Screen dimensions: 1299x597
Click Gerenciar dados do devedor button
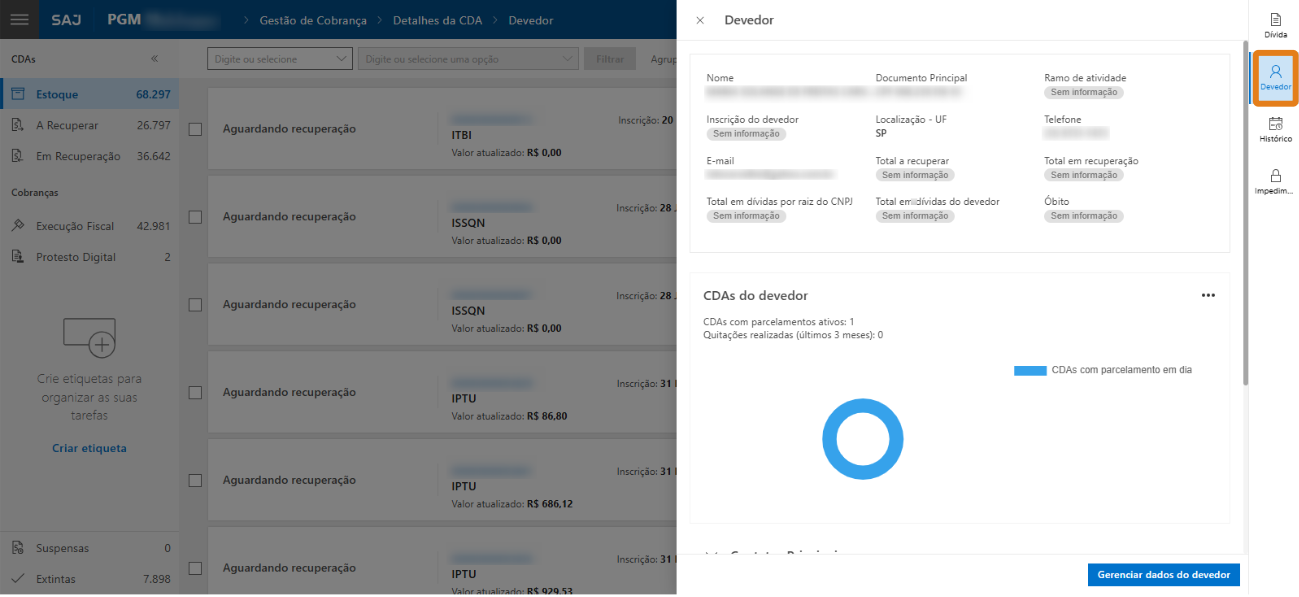pyautogui.click(x=1163, y=575)
